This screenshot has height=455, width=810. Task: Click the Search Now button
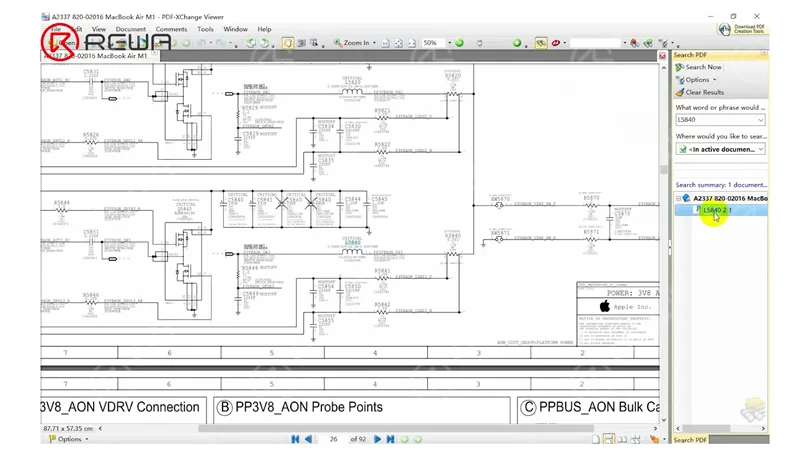click(699, 67)
